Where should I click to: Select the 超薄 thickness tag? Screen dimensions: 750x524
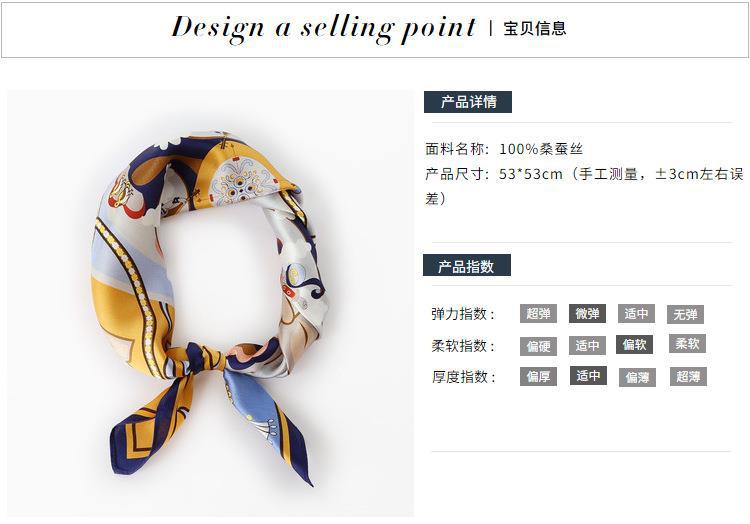point(688,376)
